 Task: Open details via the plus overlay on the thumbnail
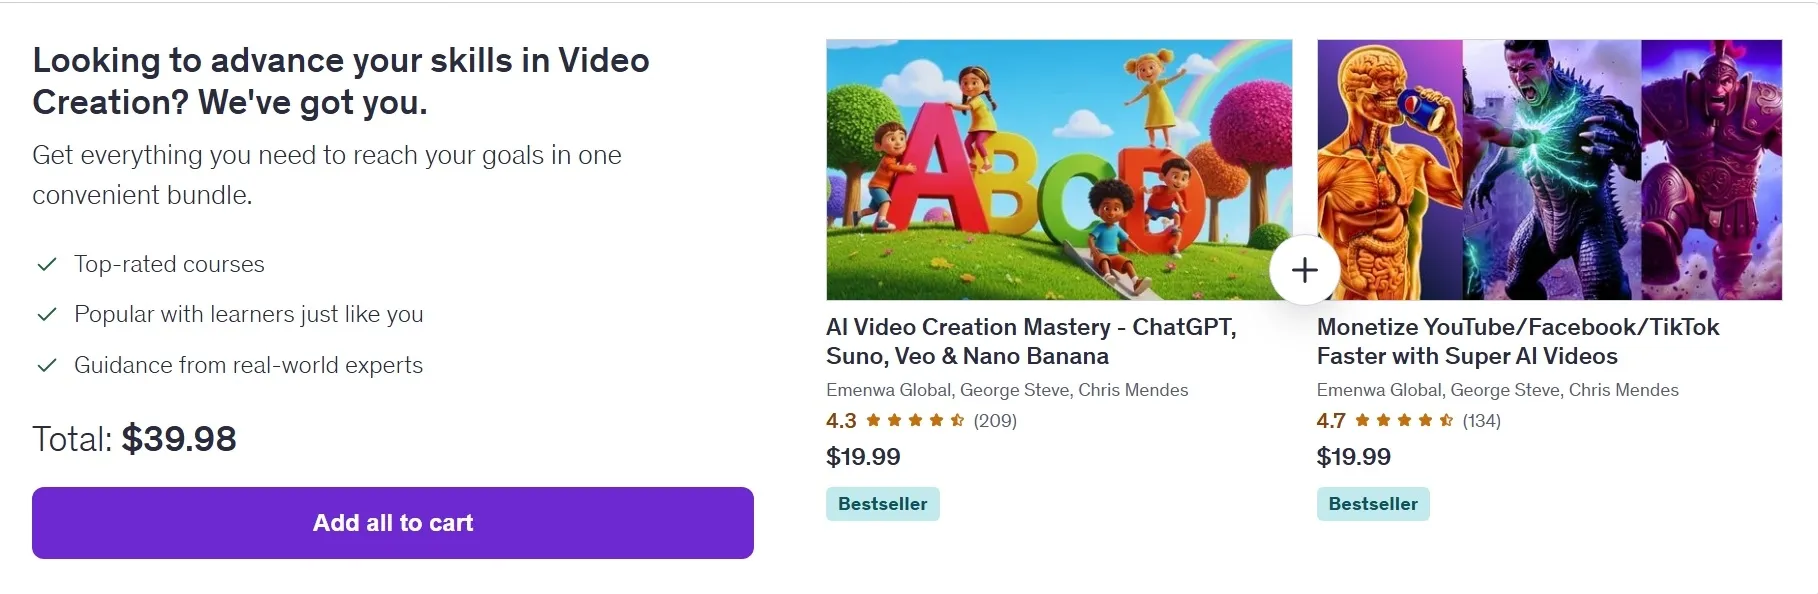pyautogui.click(x=1304, y=269)
